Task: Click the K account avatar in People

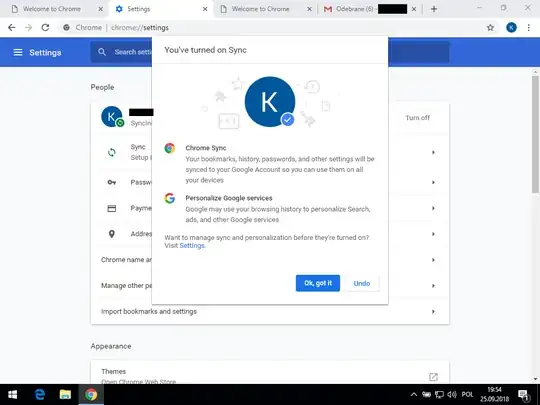Action: pyautogui.click(x=112, y=116)
